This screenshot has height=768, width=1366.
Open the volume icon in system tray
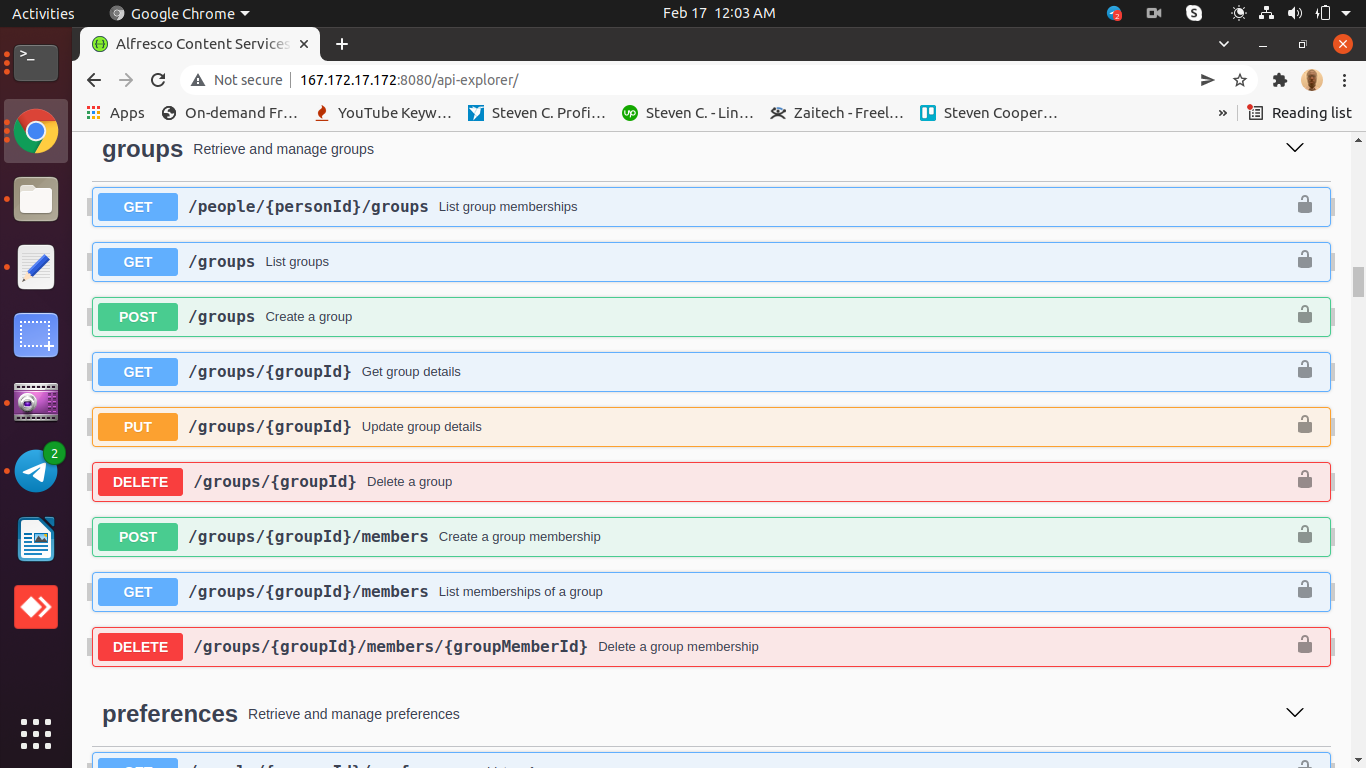1295,13
